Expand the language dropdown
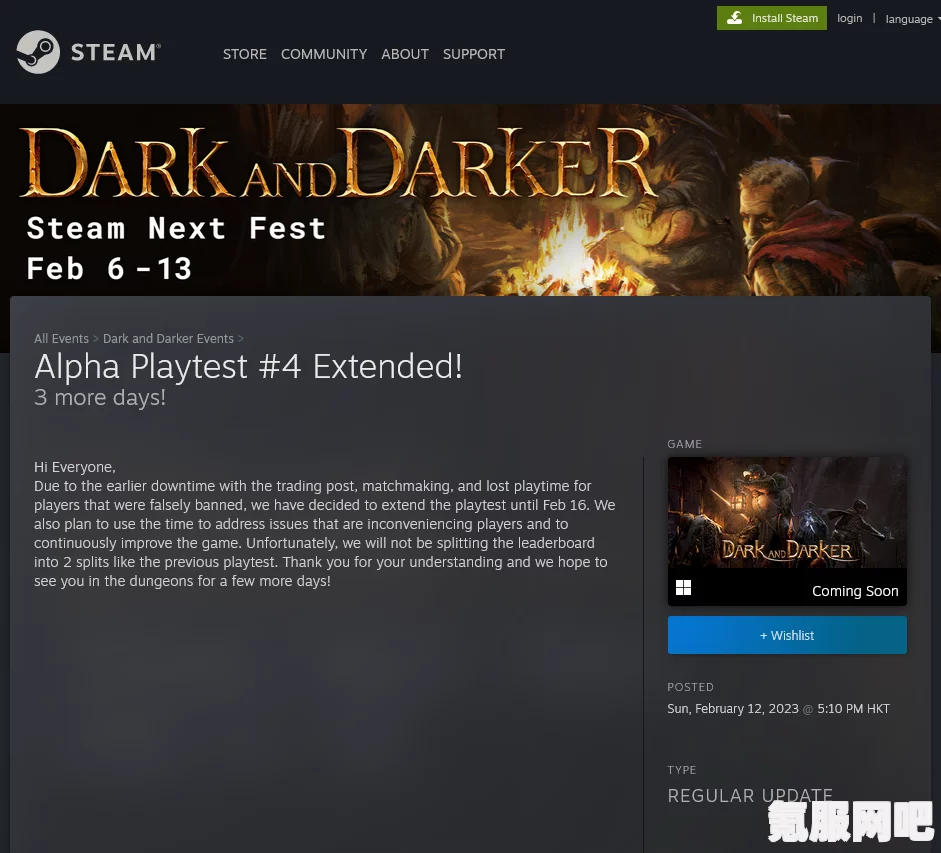The height and width of the screenshot is (853, 941). coord(912,19)
